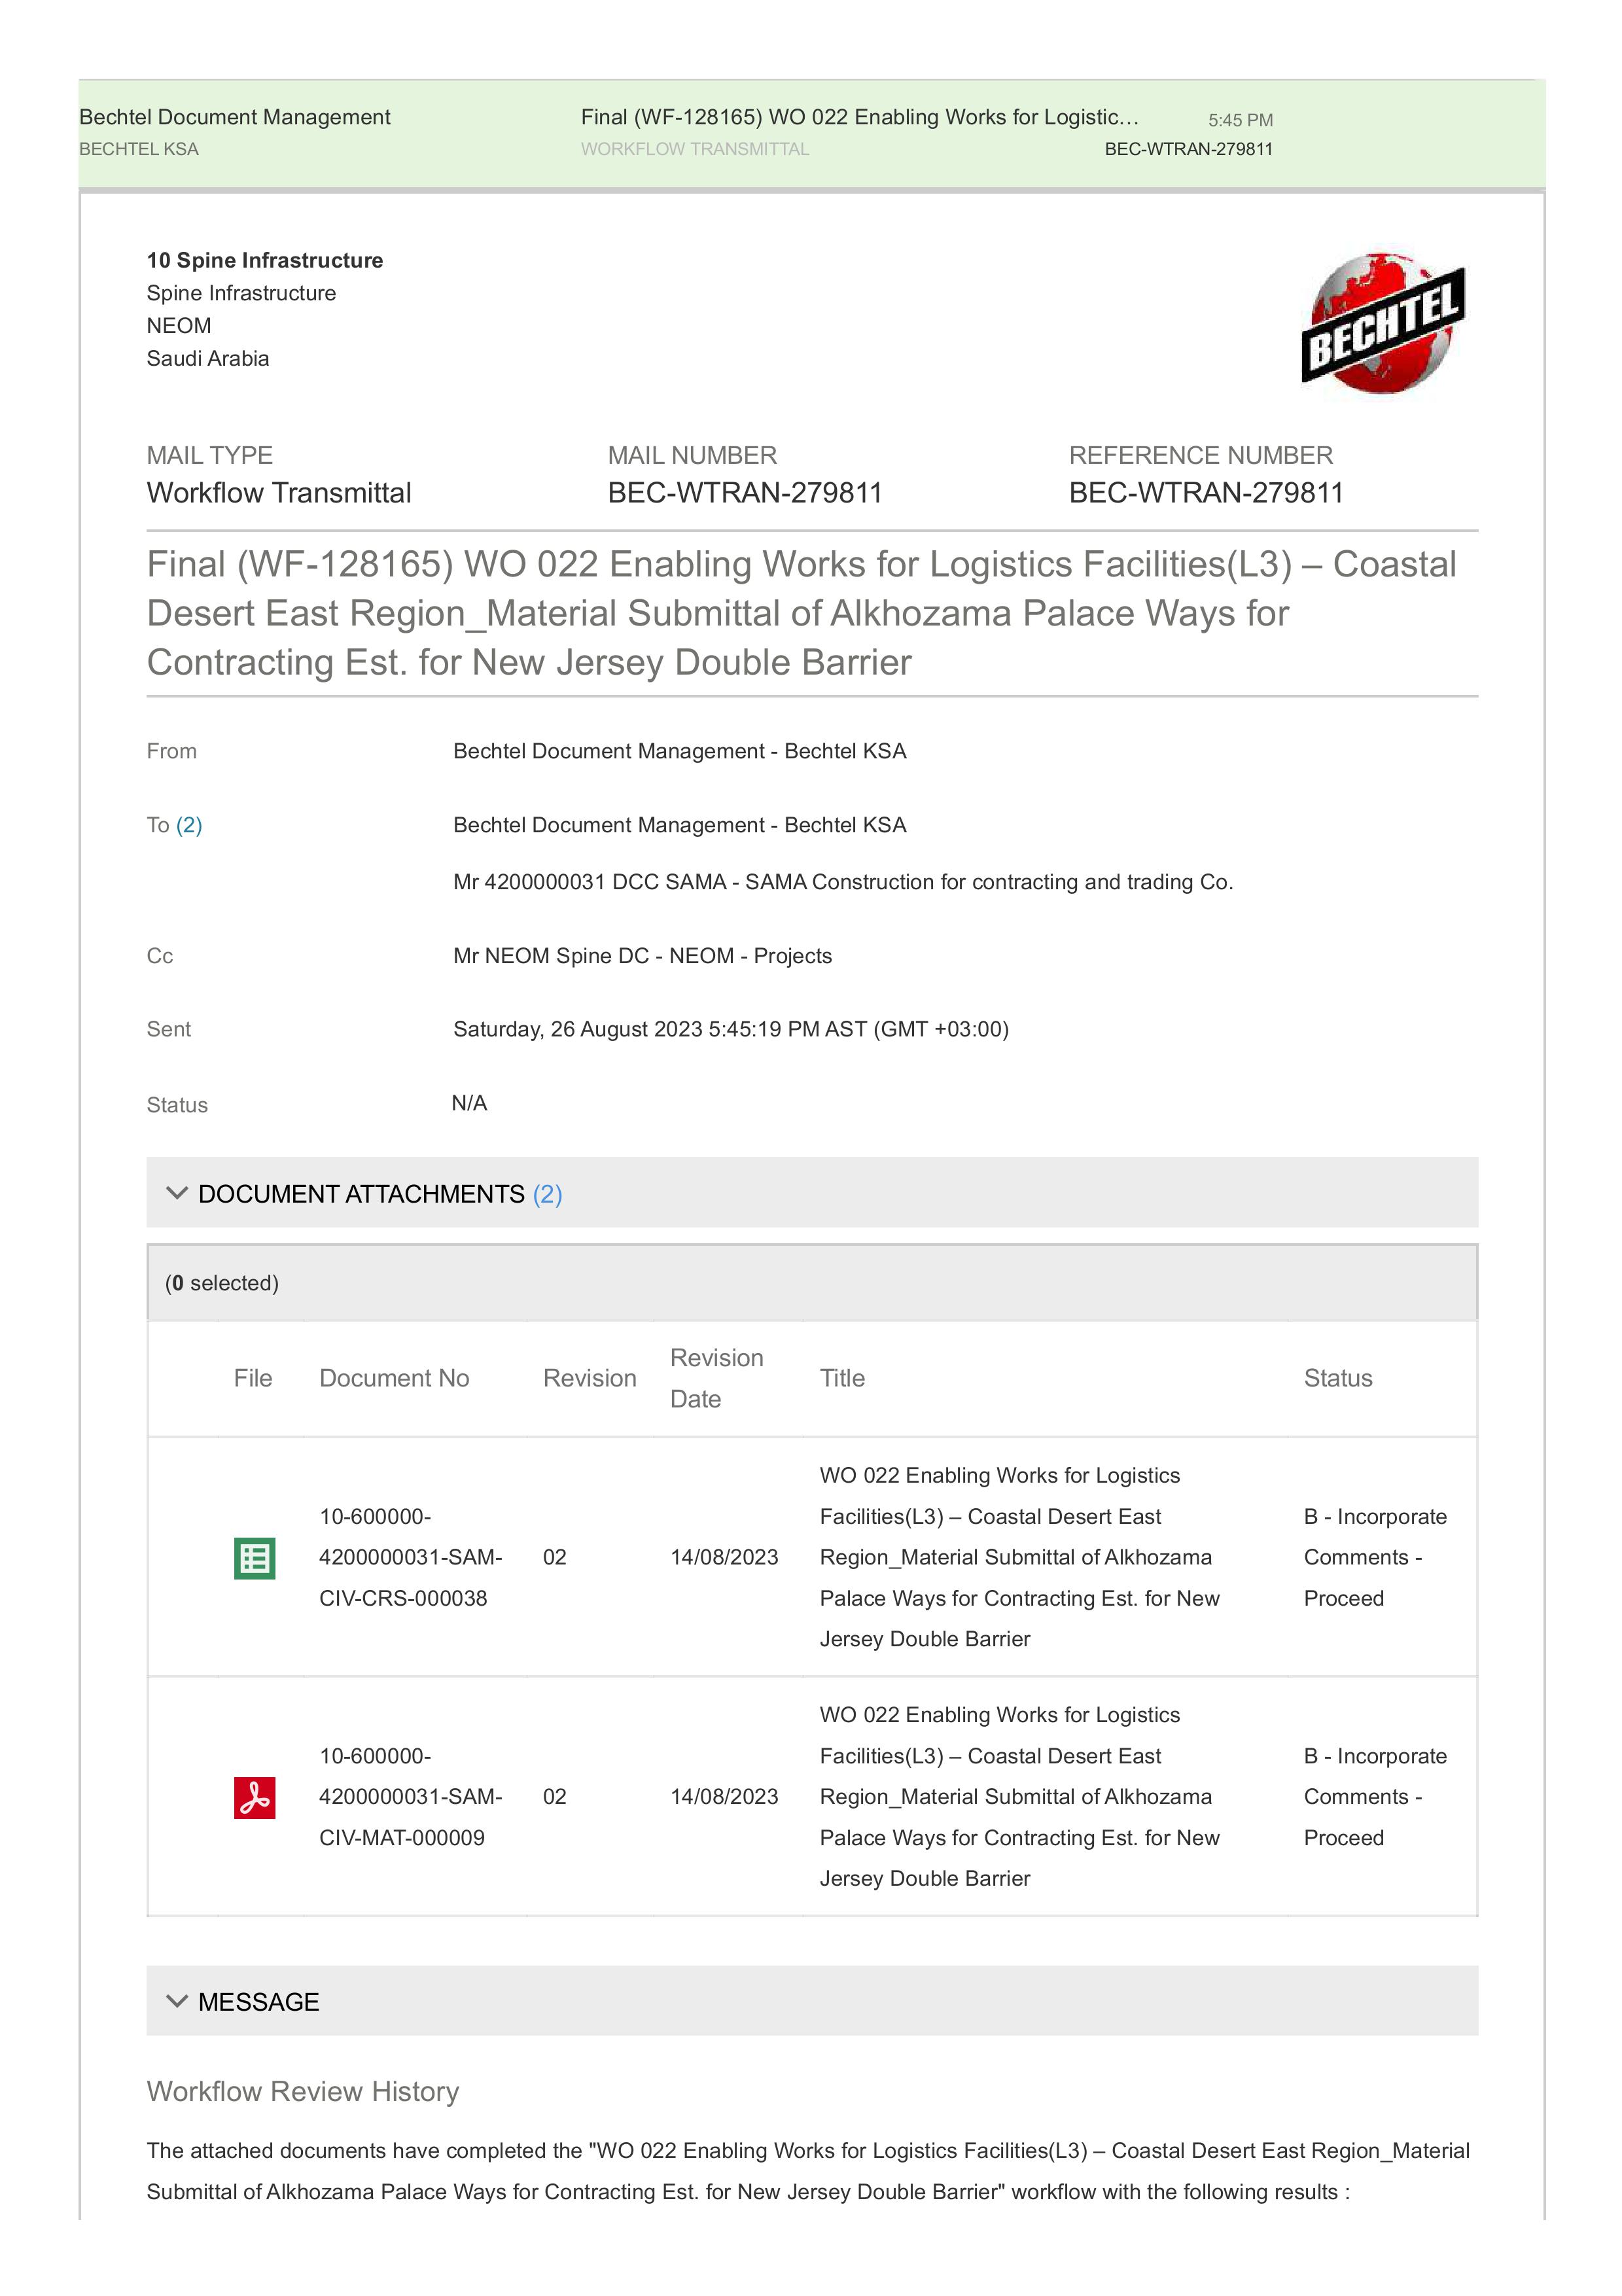Sort attachments by Title column header
Image resolution: width=1622 pixels, height=2296 pixels.
point(842,1378)
